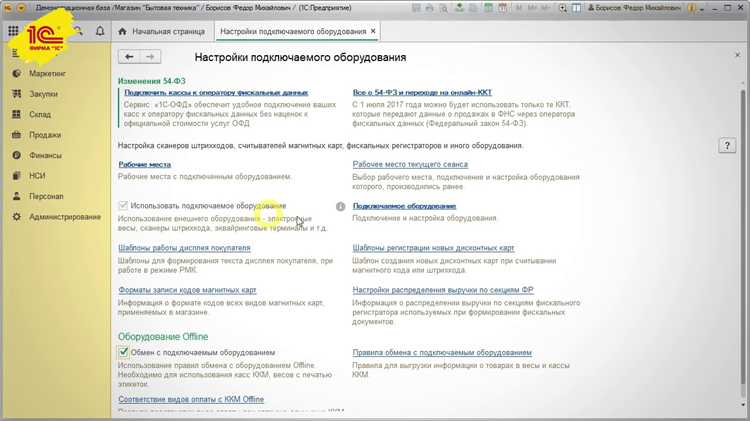This screenshot has width=750, height=421.
Task: Go back with the left arrow button
Action: pos(129,57)
